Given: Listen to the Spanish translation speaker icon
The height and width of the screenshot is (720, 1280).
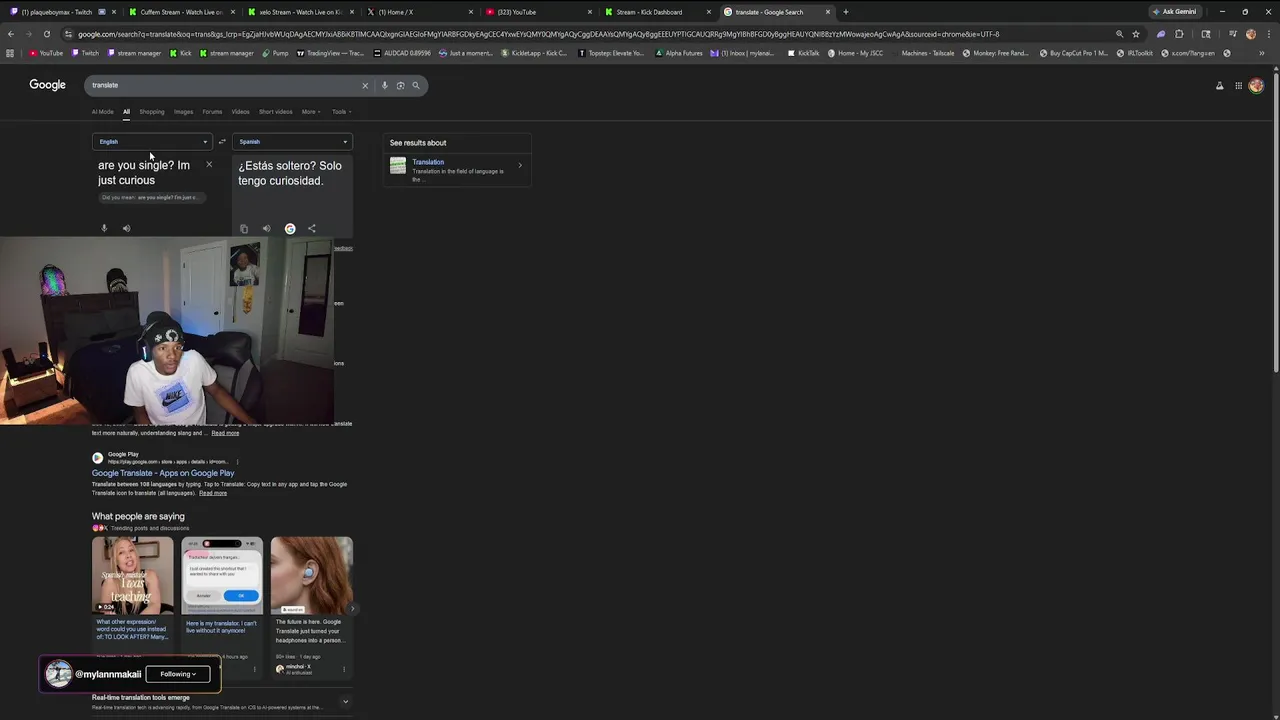Looking at the screenshot, I should point(266,228).
